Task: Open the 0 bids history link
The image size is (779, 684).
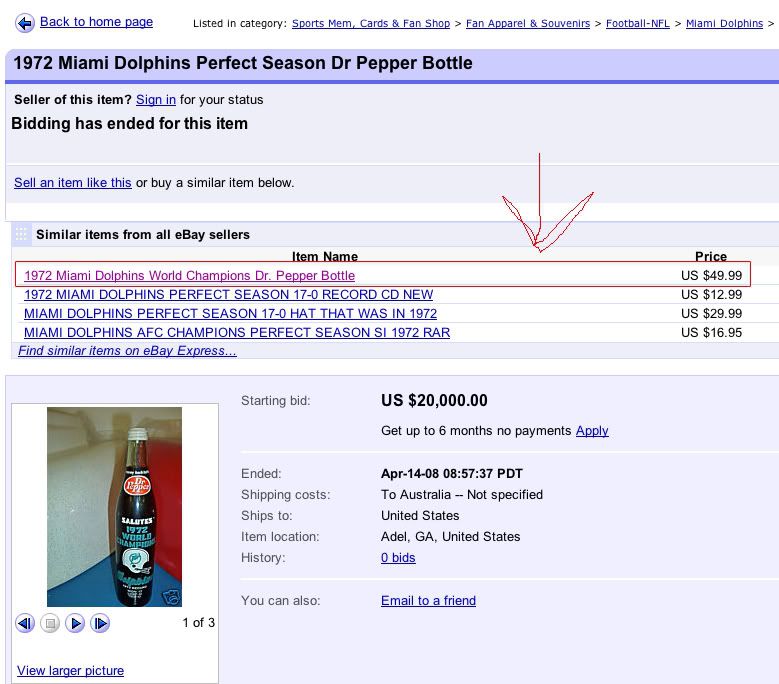Action: (398, 558)
